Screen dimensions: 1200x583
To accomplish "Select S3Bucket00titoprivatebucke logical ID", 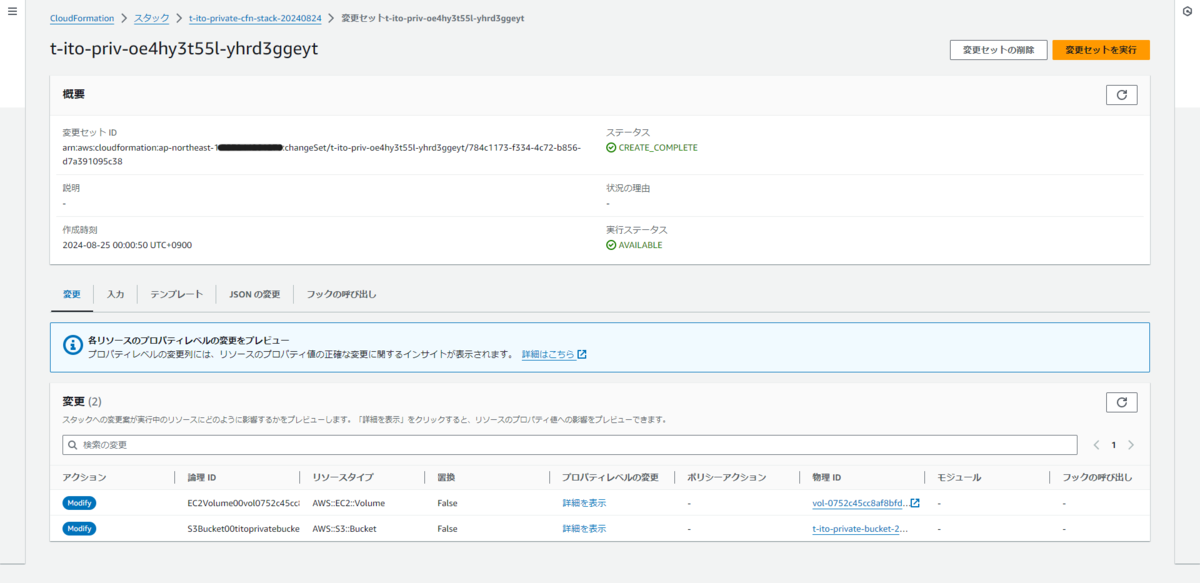I will coord(243,529).
